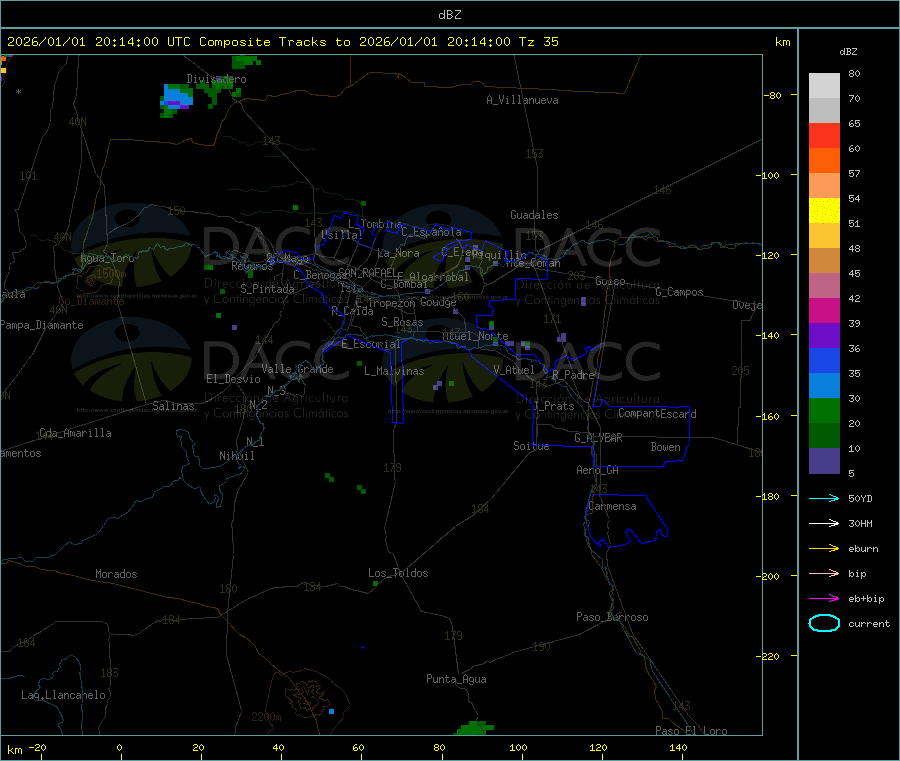Click the Soitue map label
This screenshot has height=761, width=900.
(531, 446)
